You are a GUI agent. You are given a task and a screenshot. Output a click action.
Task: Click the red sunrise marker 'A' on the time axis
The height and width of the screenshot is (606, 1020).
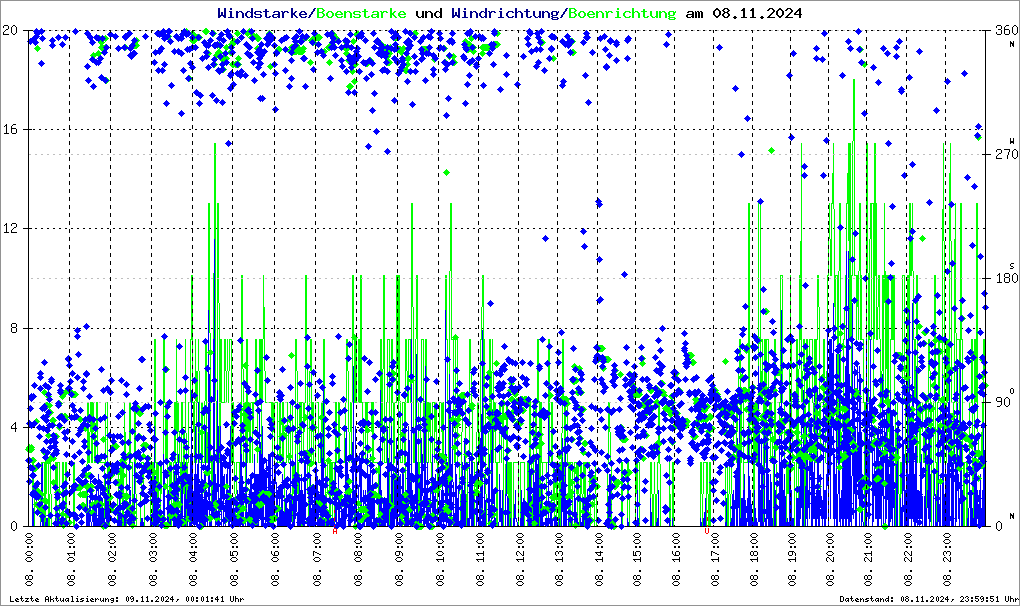click(335, 531)
